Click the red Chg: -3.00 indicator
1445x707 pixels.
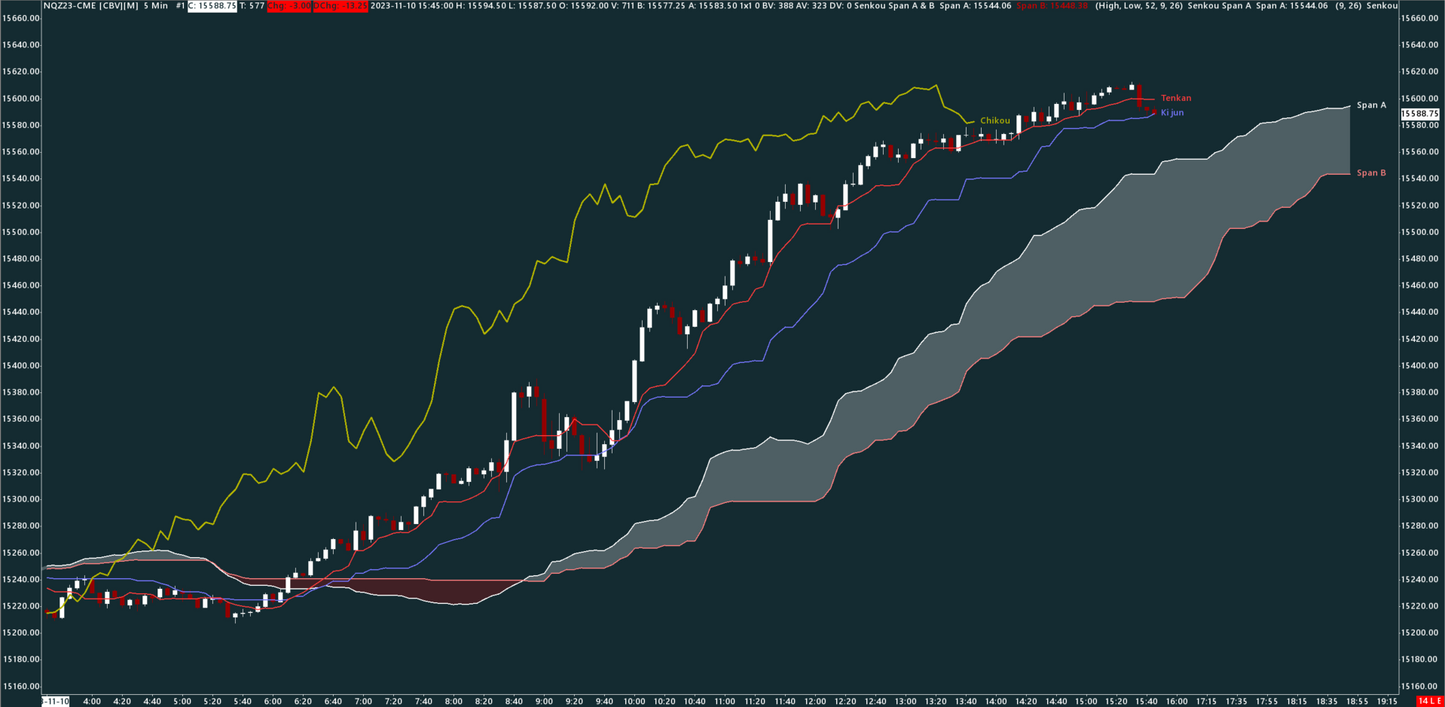coord(289,7)
